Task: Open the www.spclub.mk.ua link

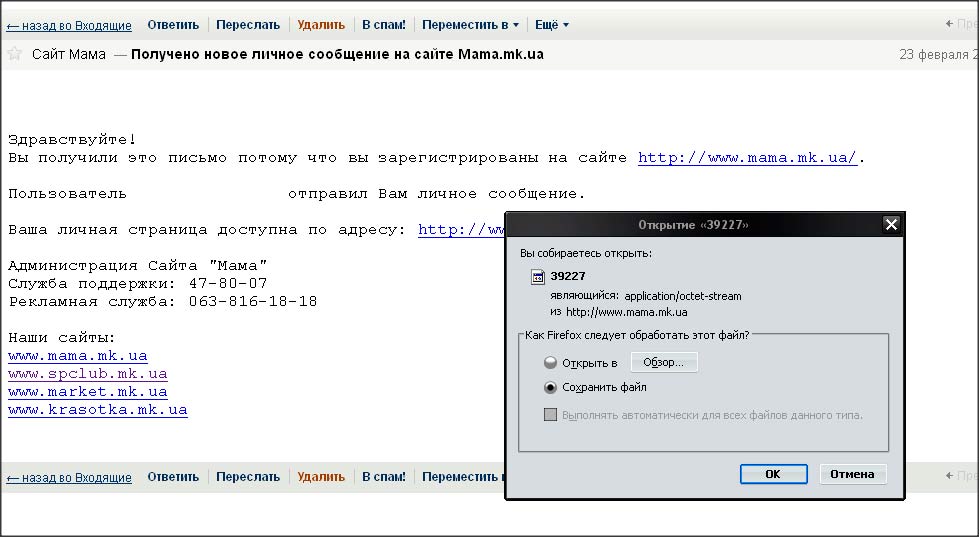Action: tap(87, 374)
